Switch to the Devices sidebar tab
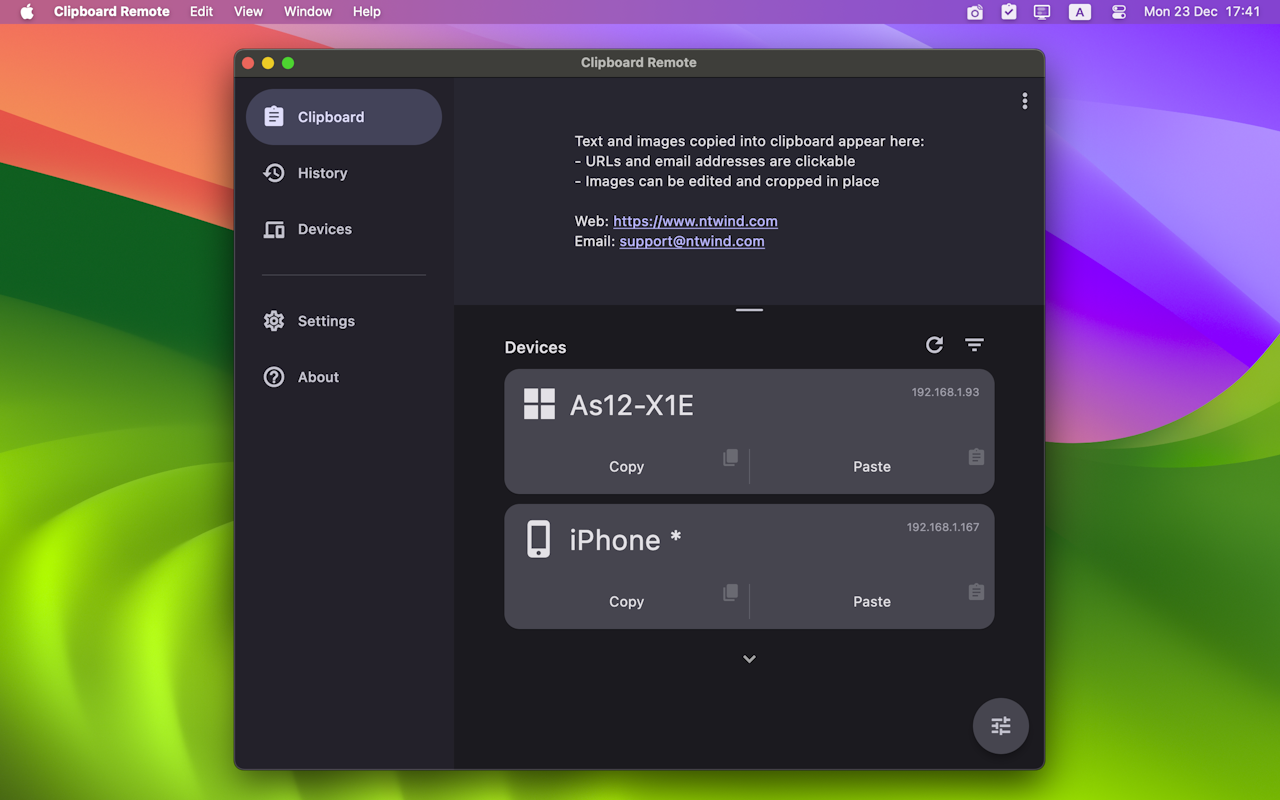The height and width of the screenshot is (800, 1280). tap(324, 229)
